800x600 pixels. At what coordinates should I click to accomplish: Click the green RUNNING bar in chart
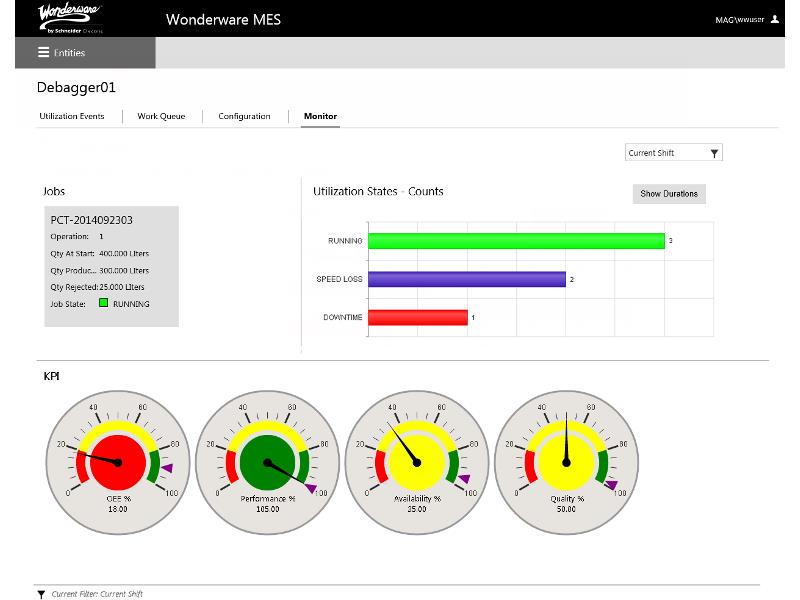pos(516,241)
